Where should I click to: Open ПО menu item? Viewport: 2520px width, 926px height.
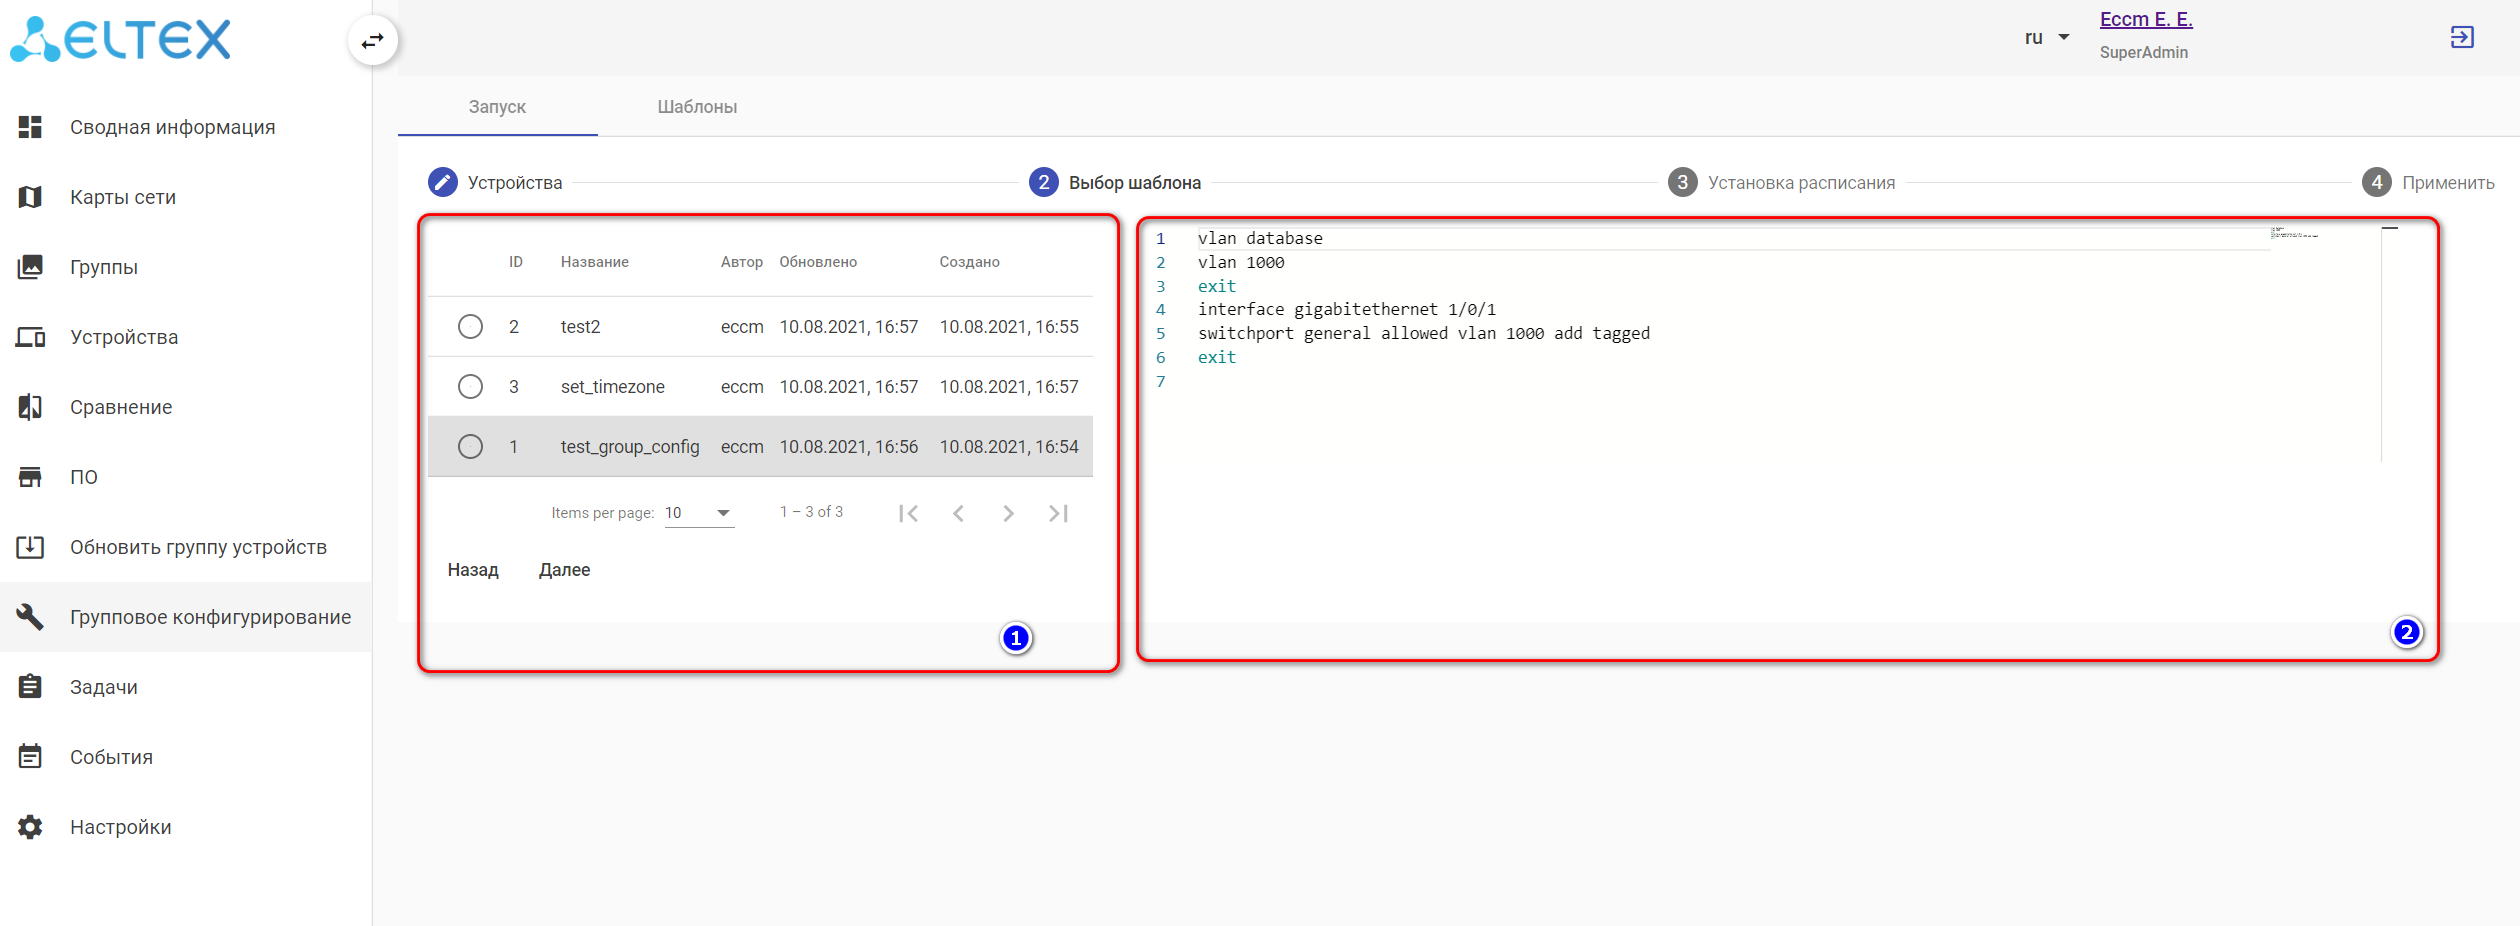pos(186,477)
